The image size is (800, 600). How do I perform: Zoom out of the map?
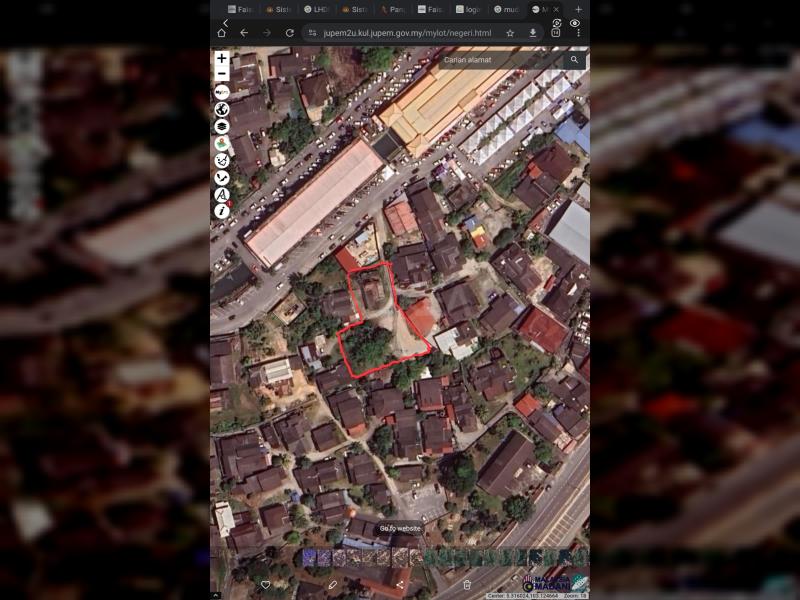(x=222, y=74)
